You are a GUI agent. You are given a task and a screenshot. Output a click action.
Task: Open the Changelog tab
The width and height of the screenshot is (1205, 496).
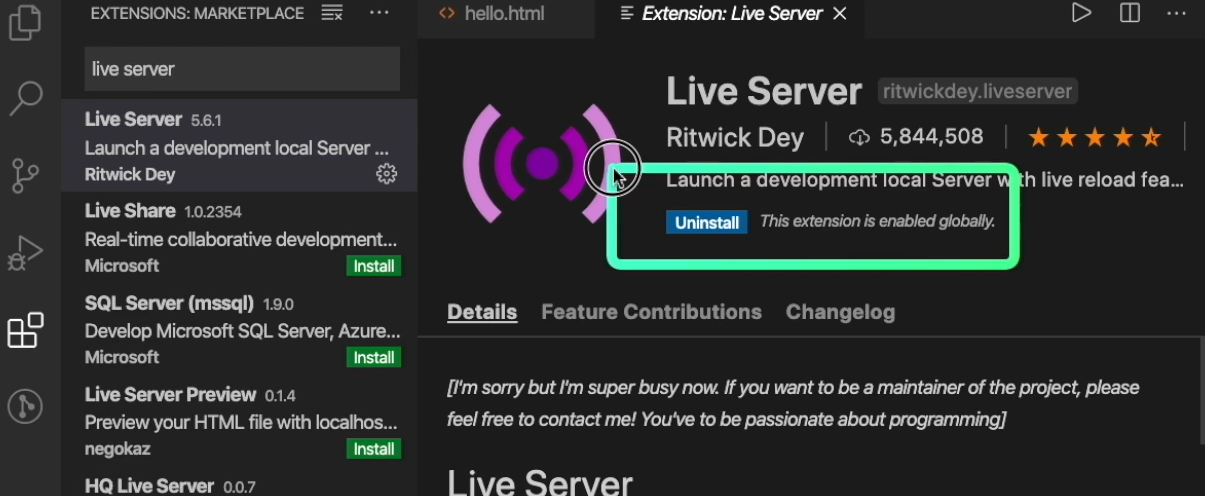click(840, 312)
